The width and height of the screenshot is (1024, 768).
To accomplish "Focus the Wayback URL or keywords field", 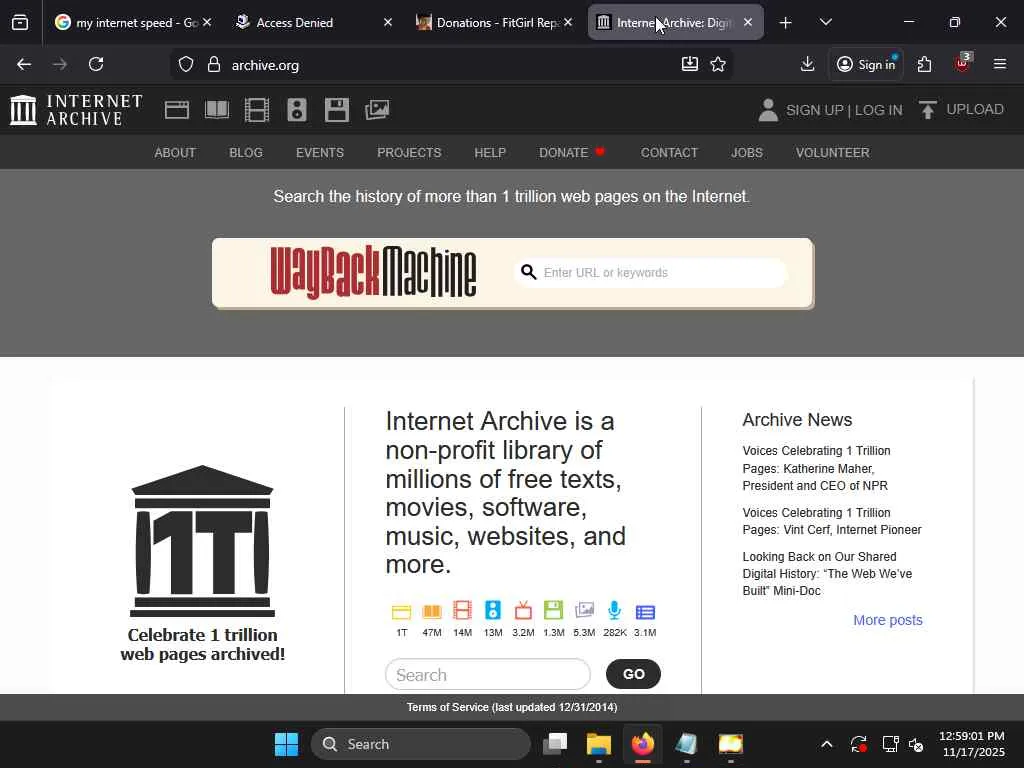I will coord(650,272).
